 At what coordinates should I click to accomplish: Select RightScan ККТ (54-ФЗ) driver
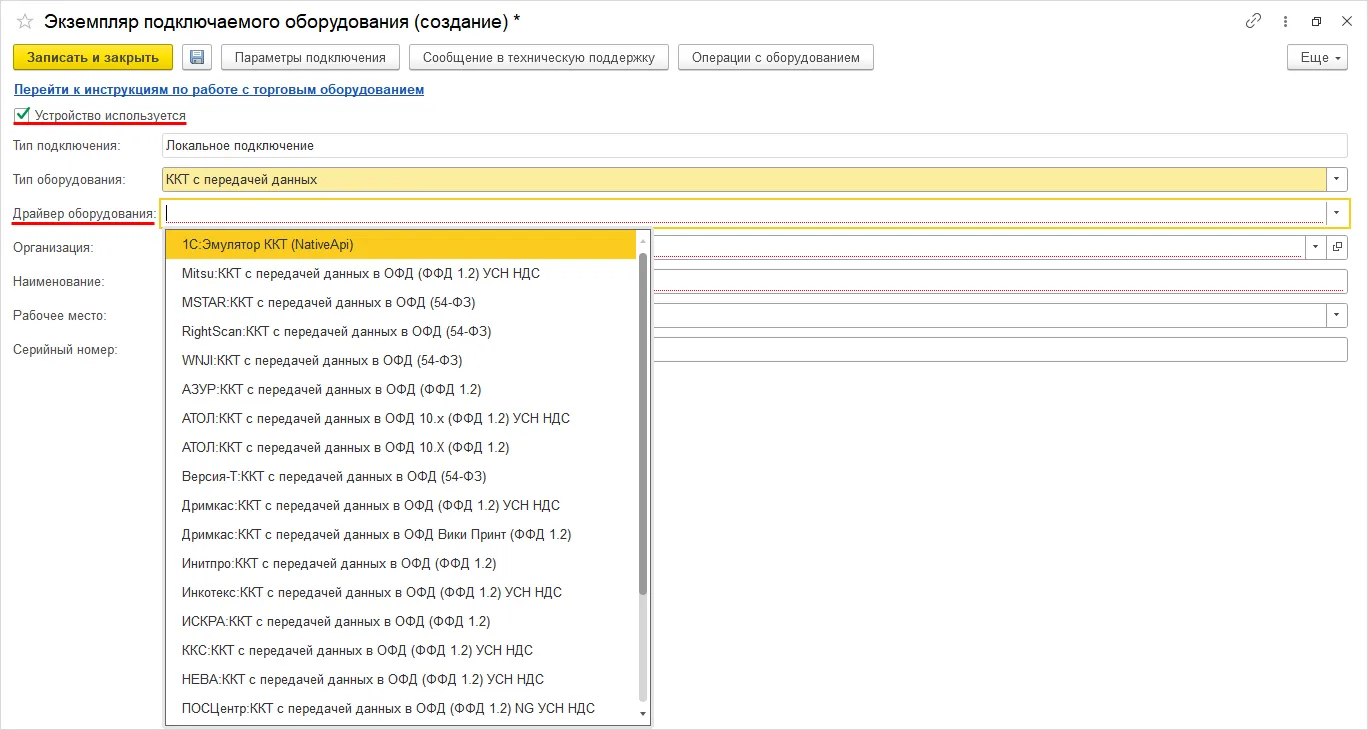click(402, 331)
